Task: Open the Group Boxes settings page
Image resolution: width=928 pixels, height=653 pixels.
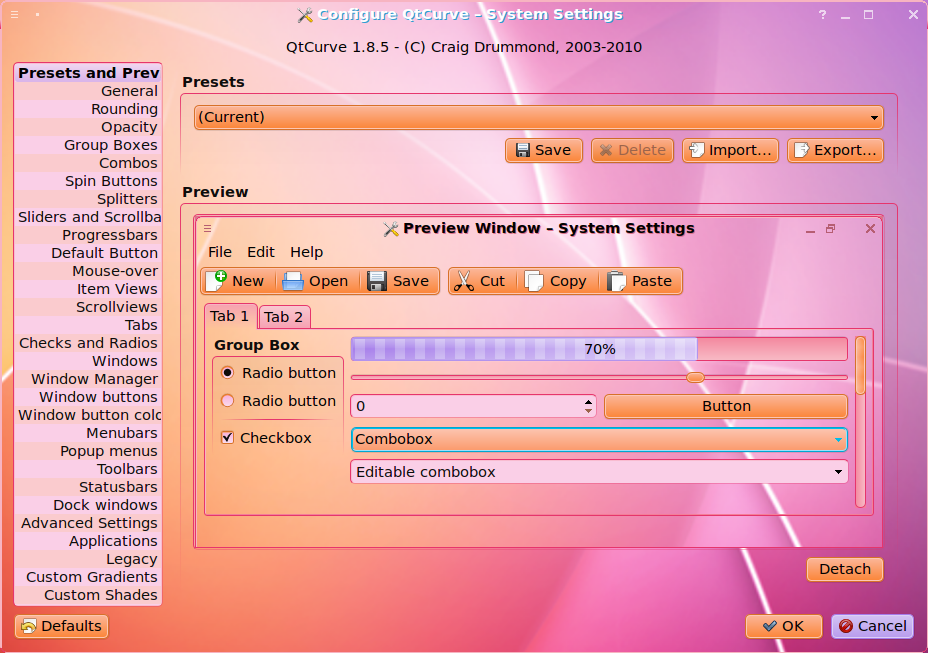Action: [88, 145]
